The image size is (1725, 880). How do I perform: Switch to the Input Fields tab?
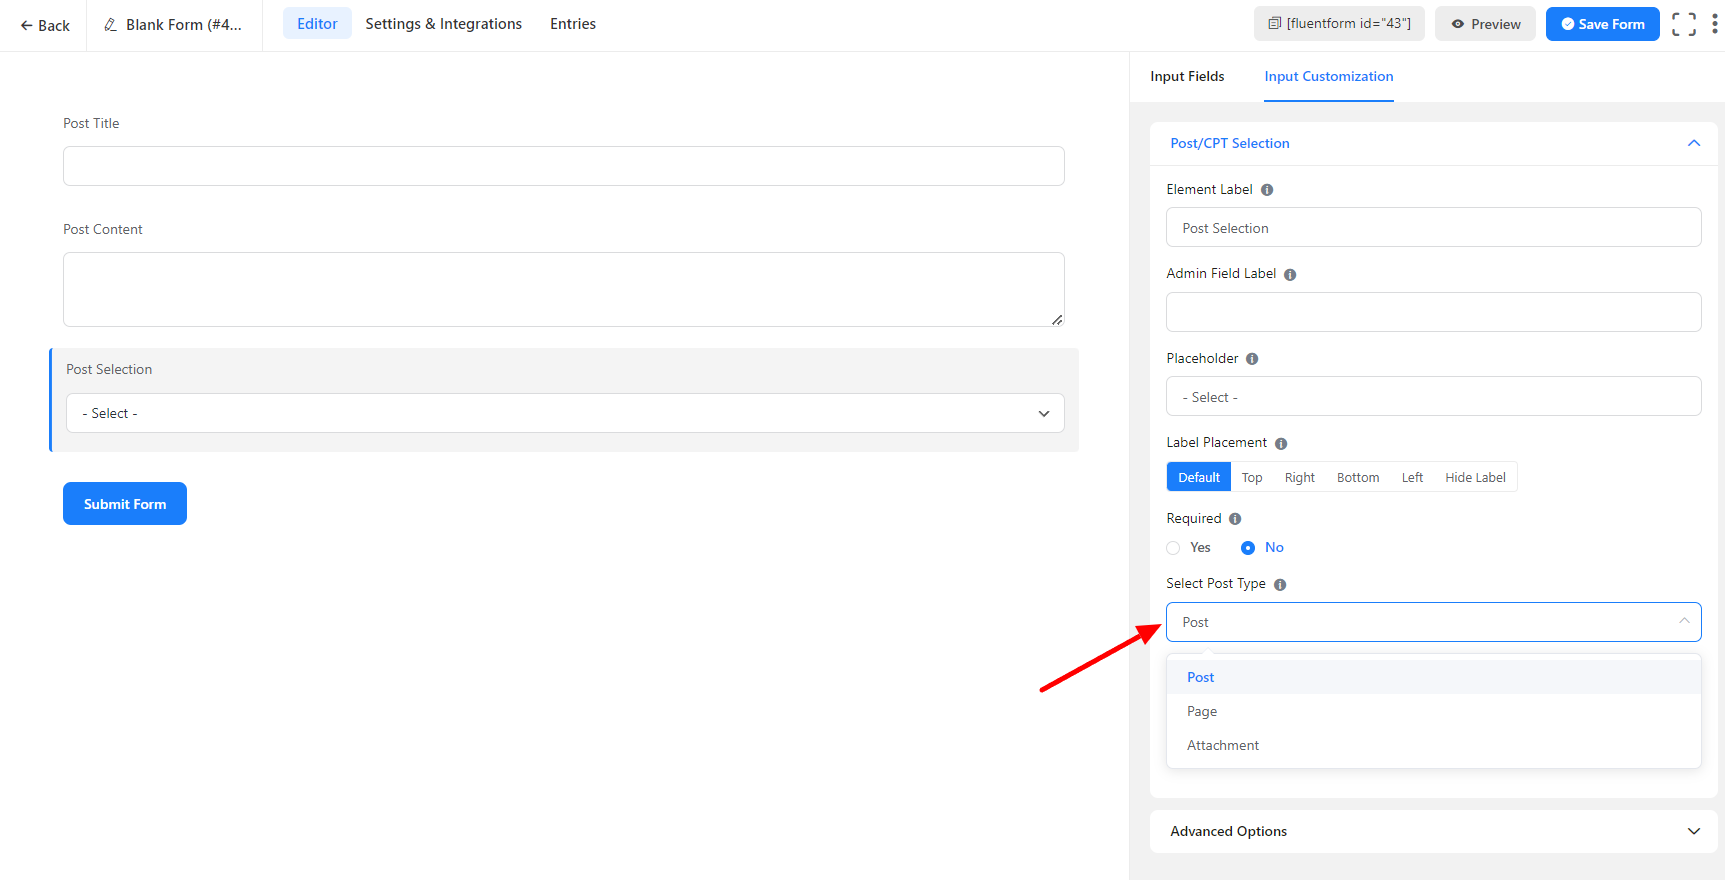click(1187, 77)
